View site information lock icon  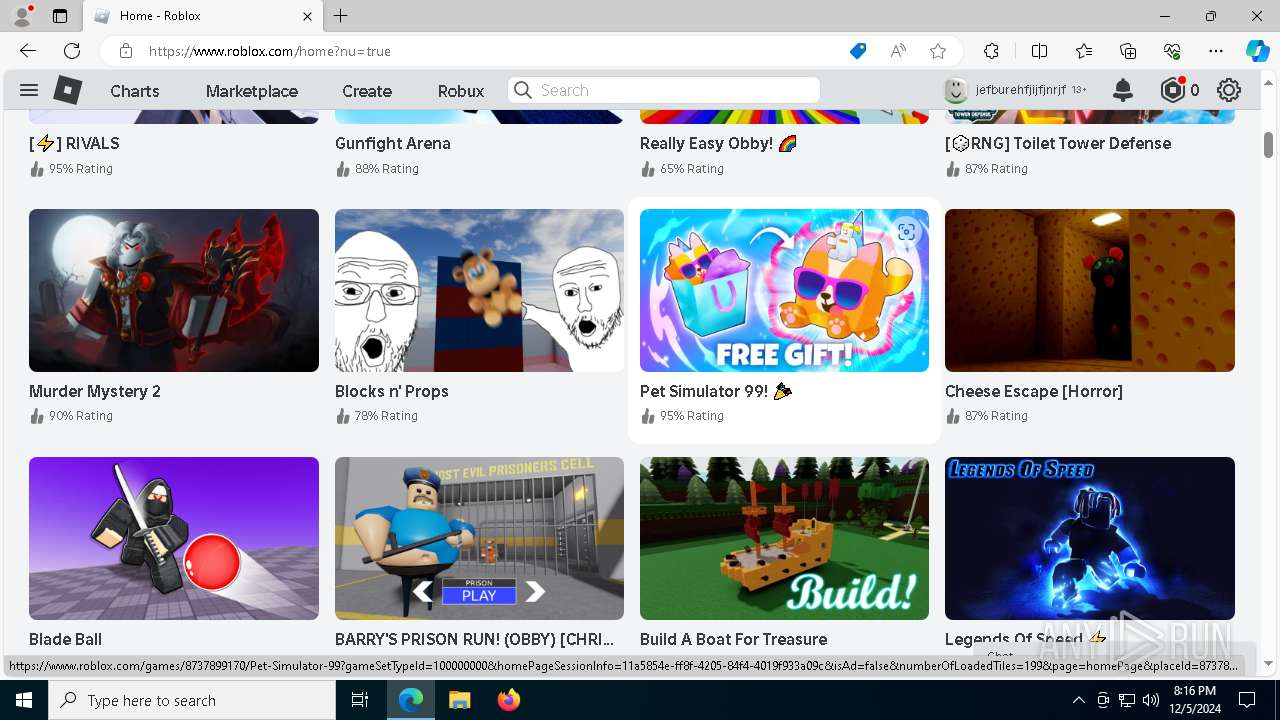point(125,51)
